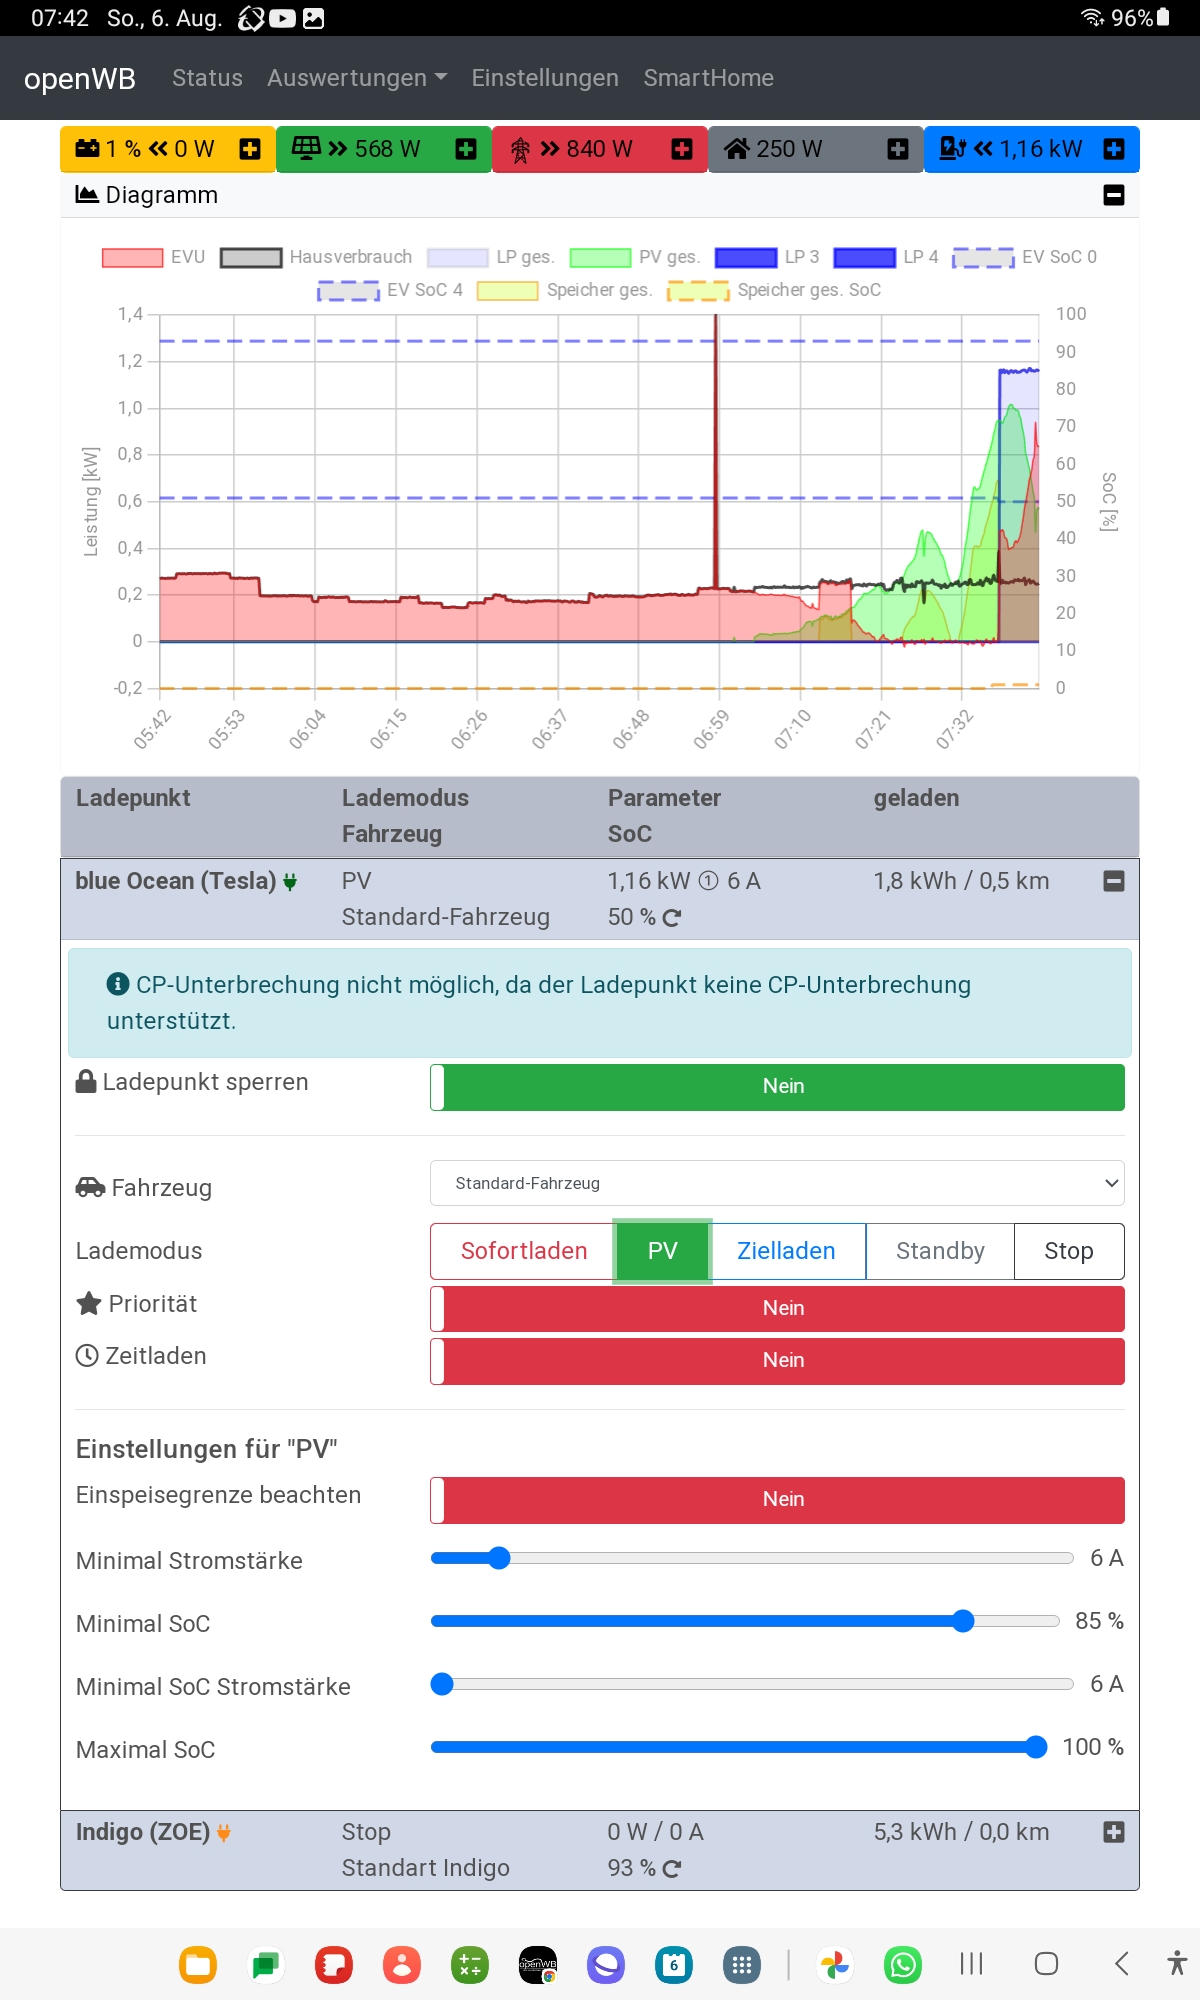Expand the grid 840 W card
Viewport: 1200px width, 2000px height.
682,149
